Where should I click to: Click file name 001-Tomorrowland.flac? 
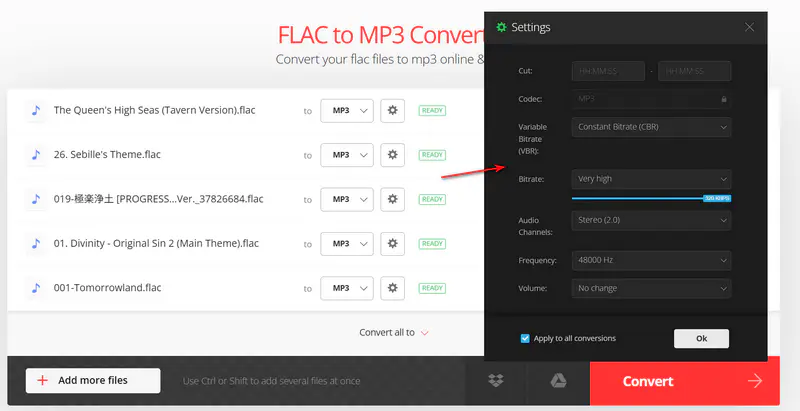coord(108,288)
